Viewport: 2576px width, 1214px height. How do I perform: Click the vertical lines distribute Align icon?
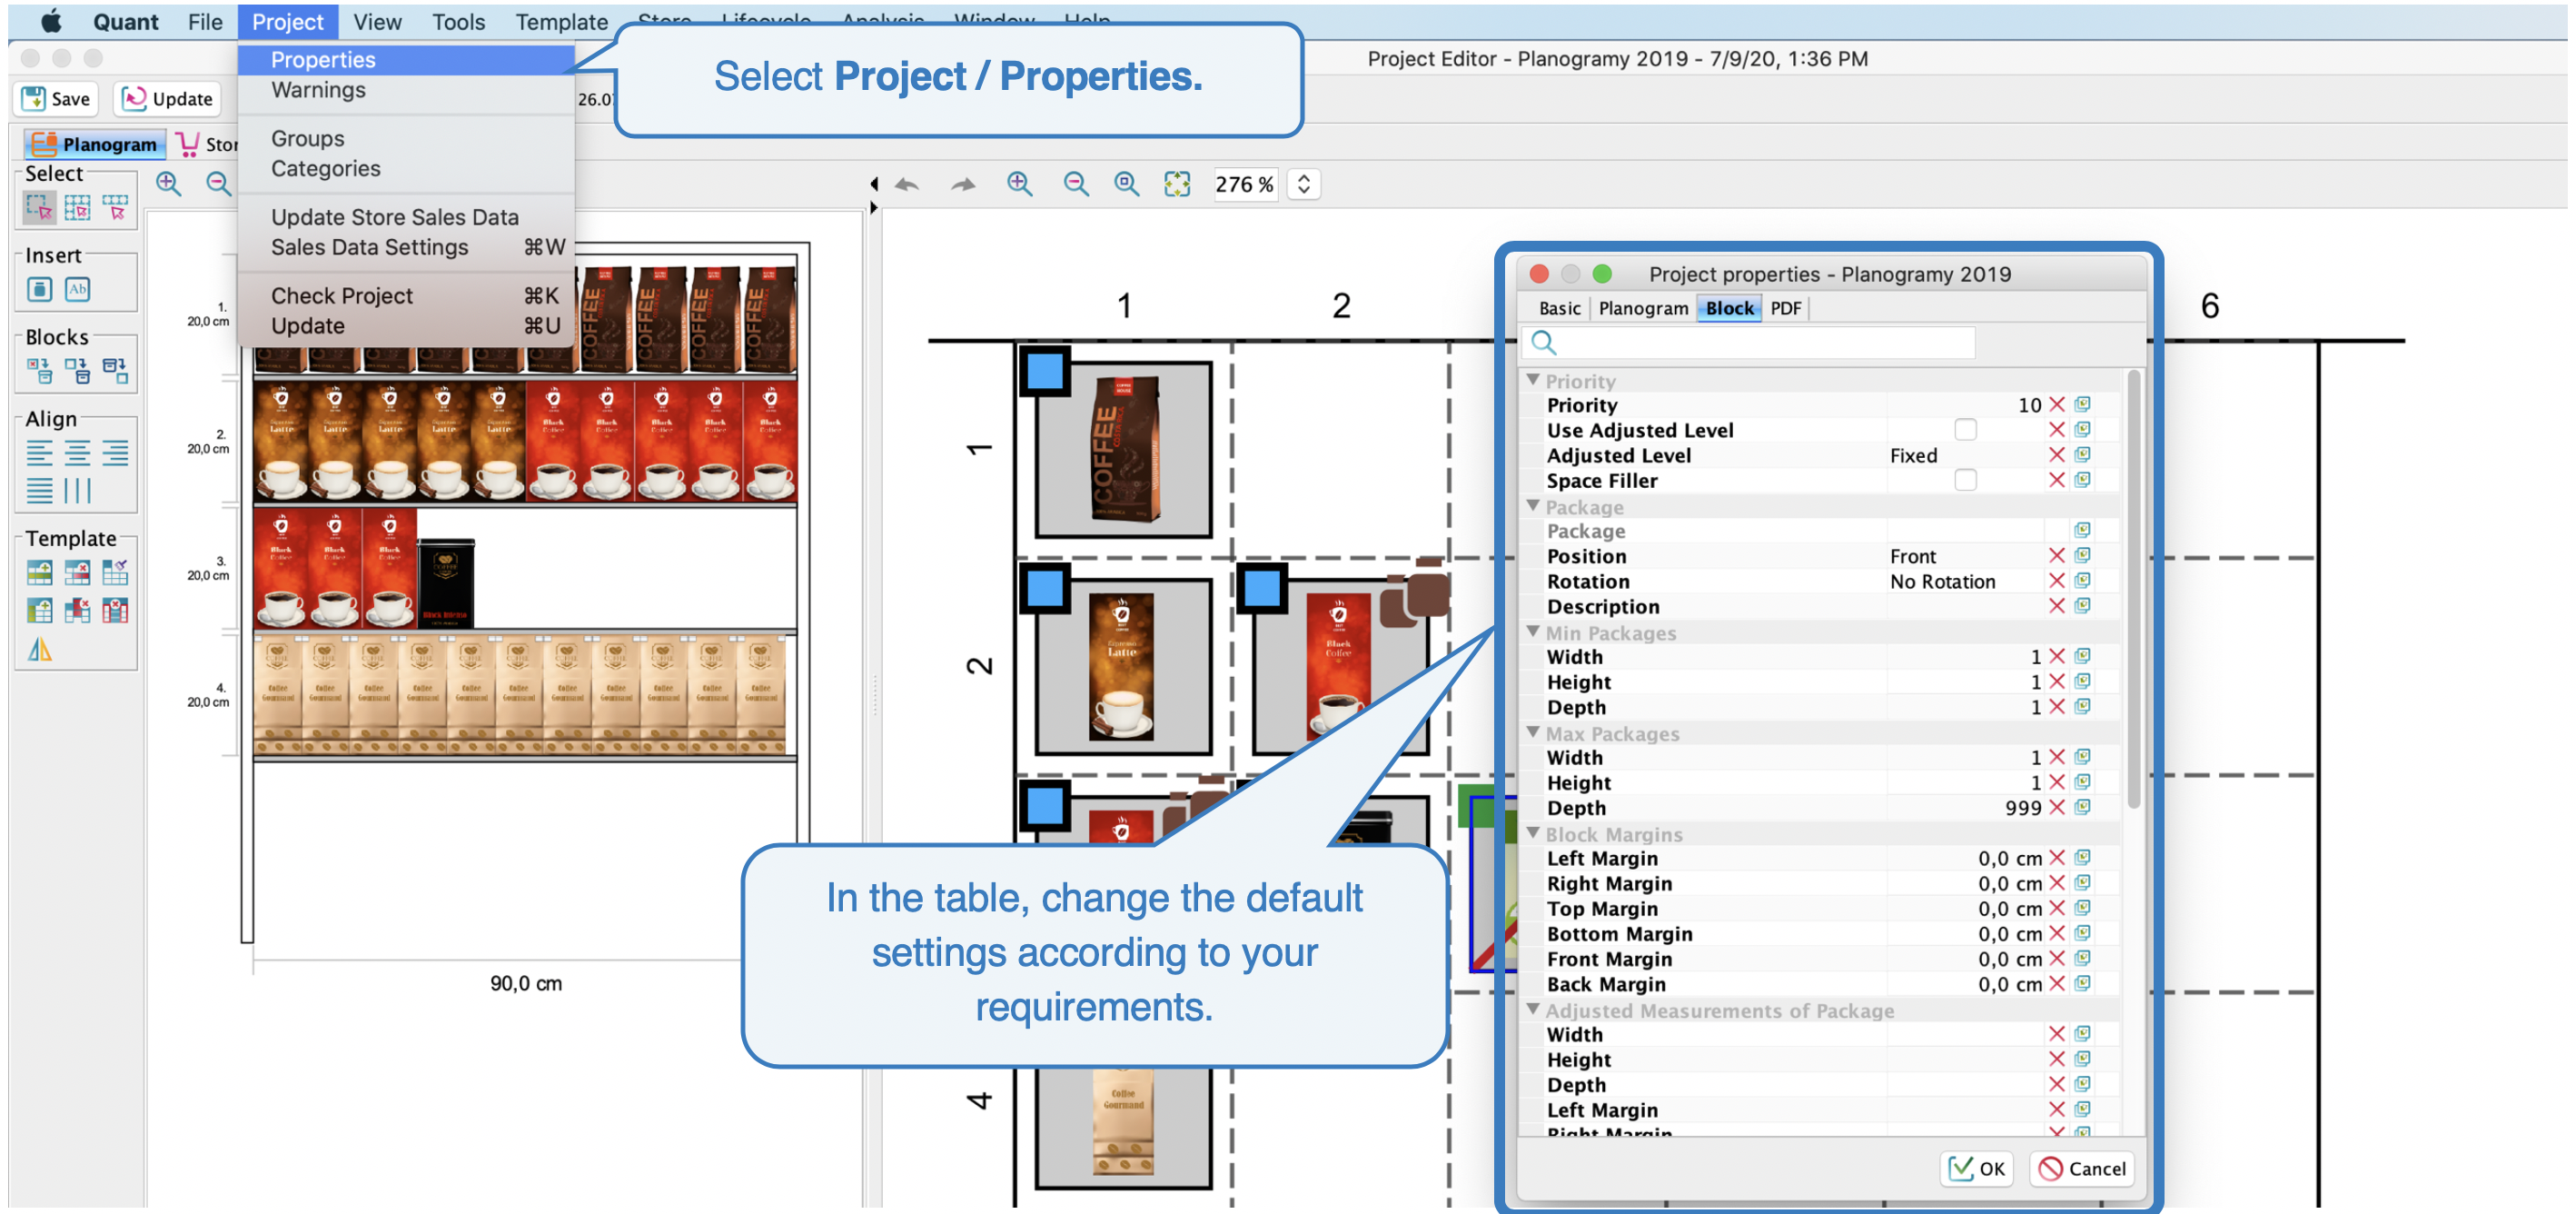[x=77, y=491]
